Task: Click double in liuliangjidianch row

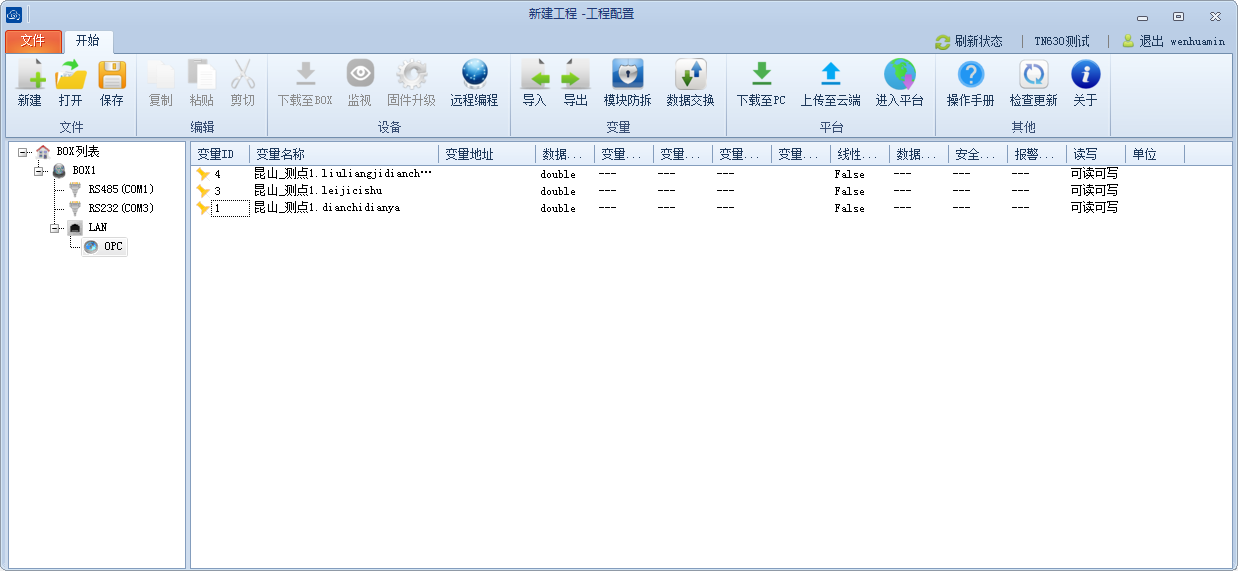Action: pos(558,174)
